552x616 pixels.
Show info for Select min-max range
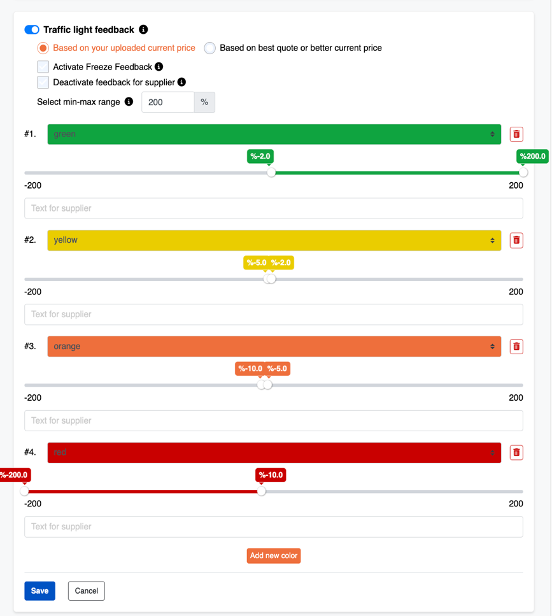point(129,102)
